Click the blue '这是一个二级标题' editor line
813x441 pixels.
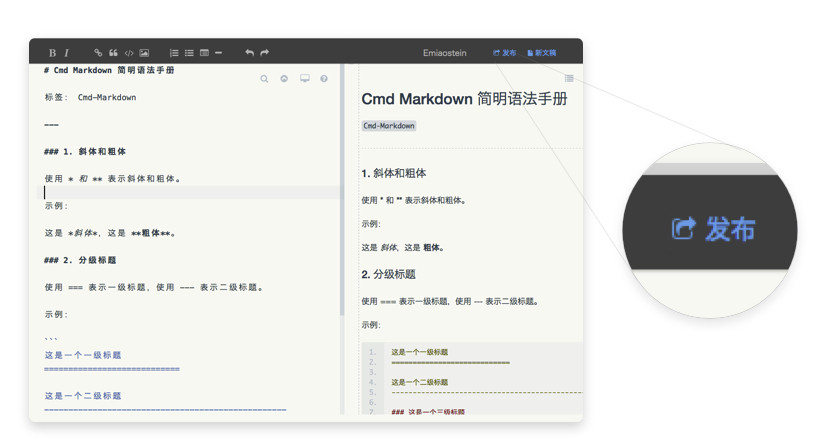(x=82, y=396)
